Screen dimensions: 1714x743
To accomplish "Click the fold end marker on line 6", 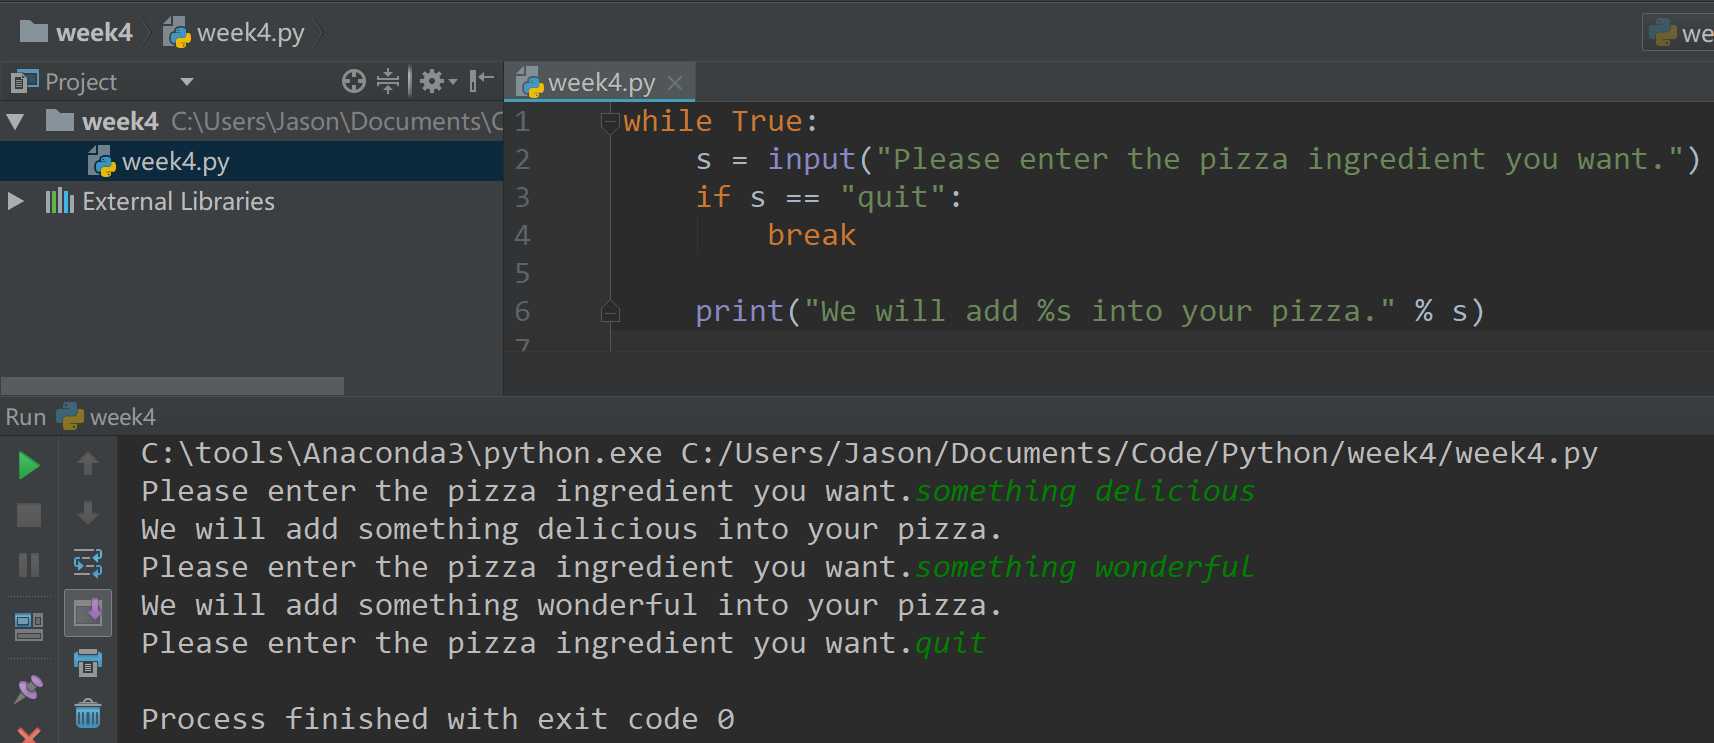I will pos(610,312).
